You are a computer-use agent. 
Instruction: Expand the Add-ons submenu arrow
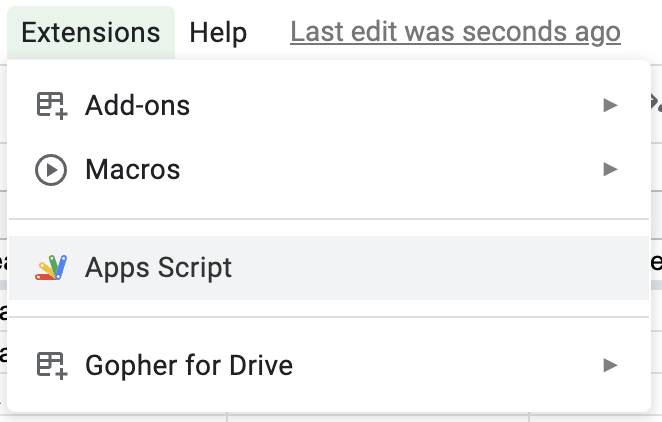(x=610, y=105)
